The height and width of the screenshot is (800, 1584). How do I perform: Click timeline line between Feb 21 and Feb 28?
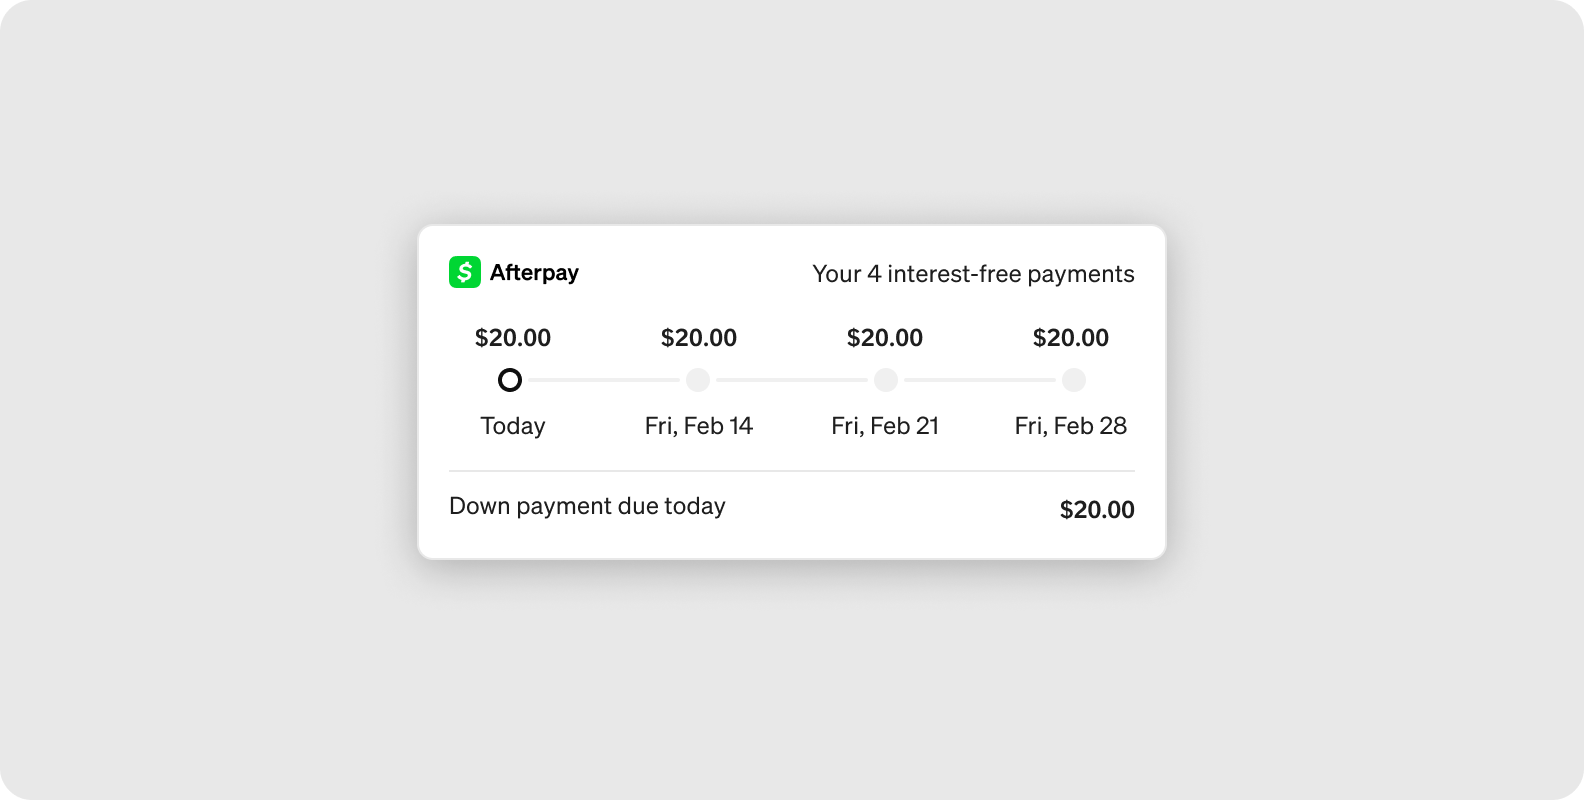980,380
